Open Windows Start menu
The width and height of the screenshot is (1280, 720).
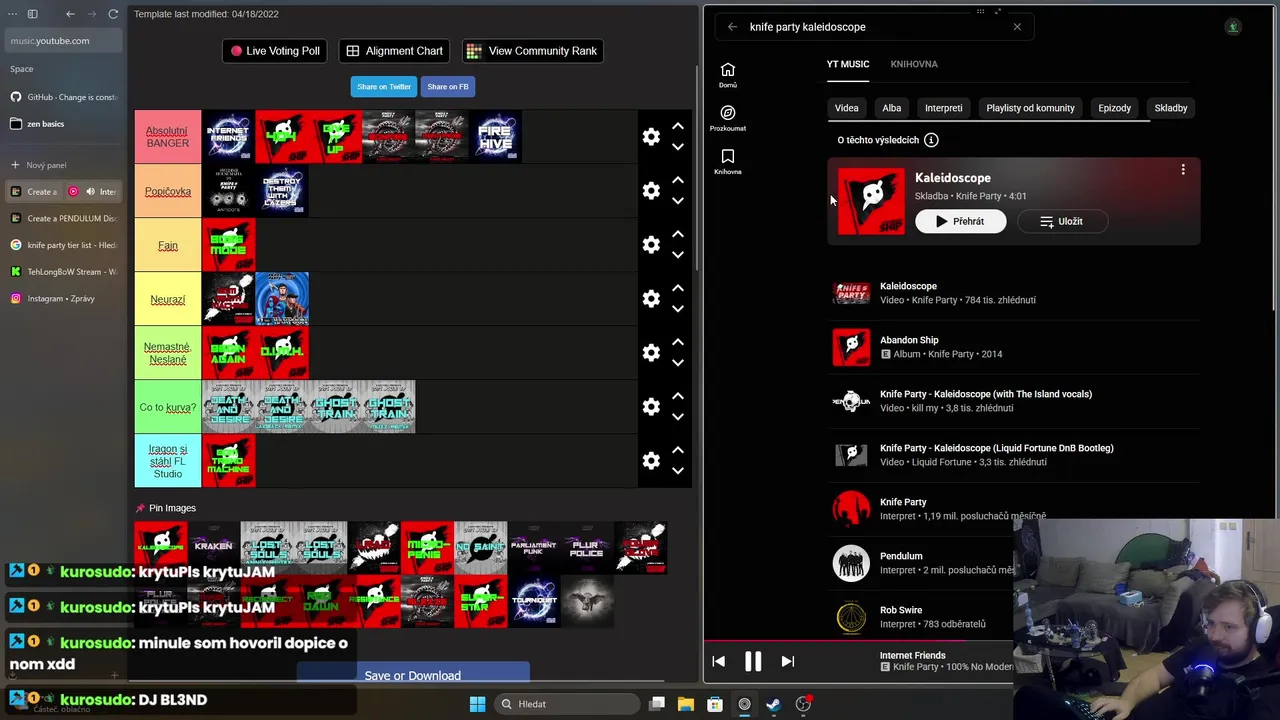(x=477, y=704)
